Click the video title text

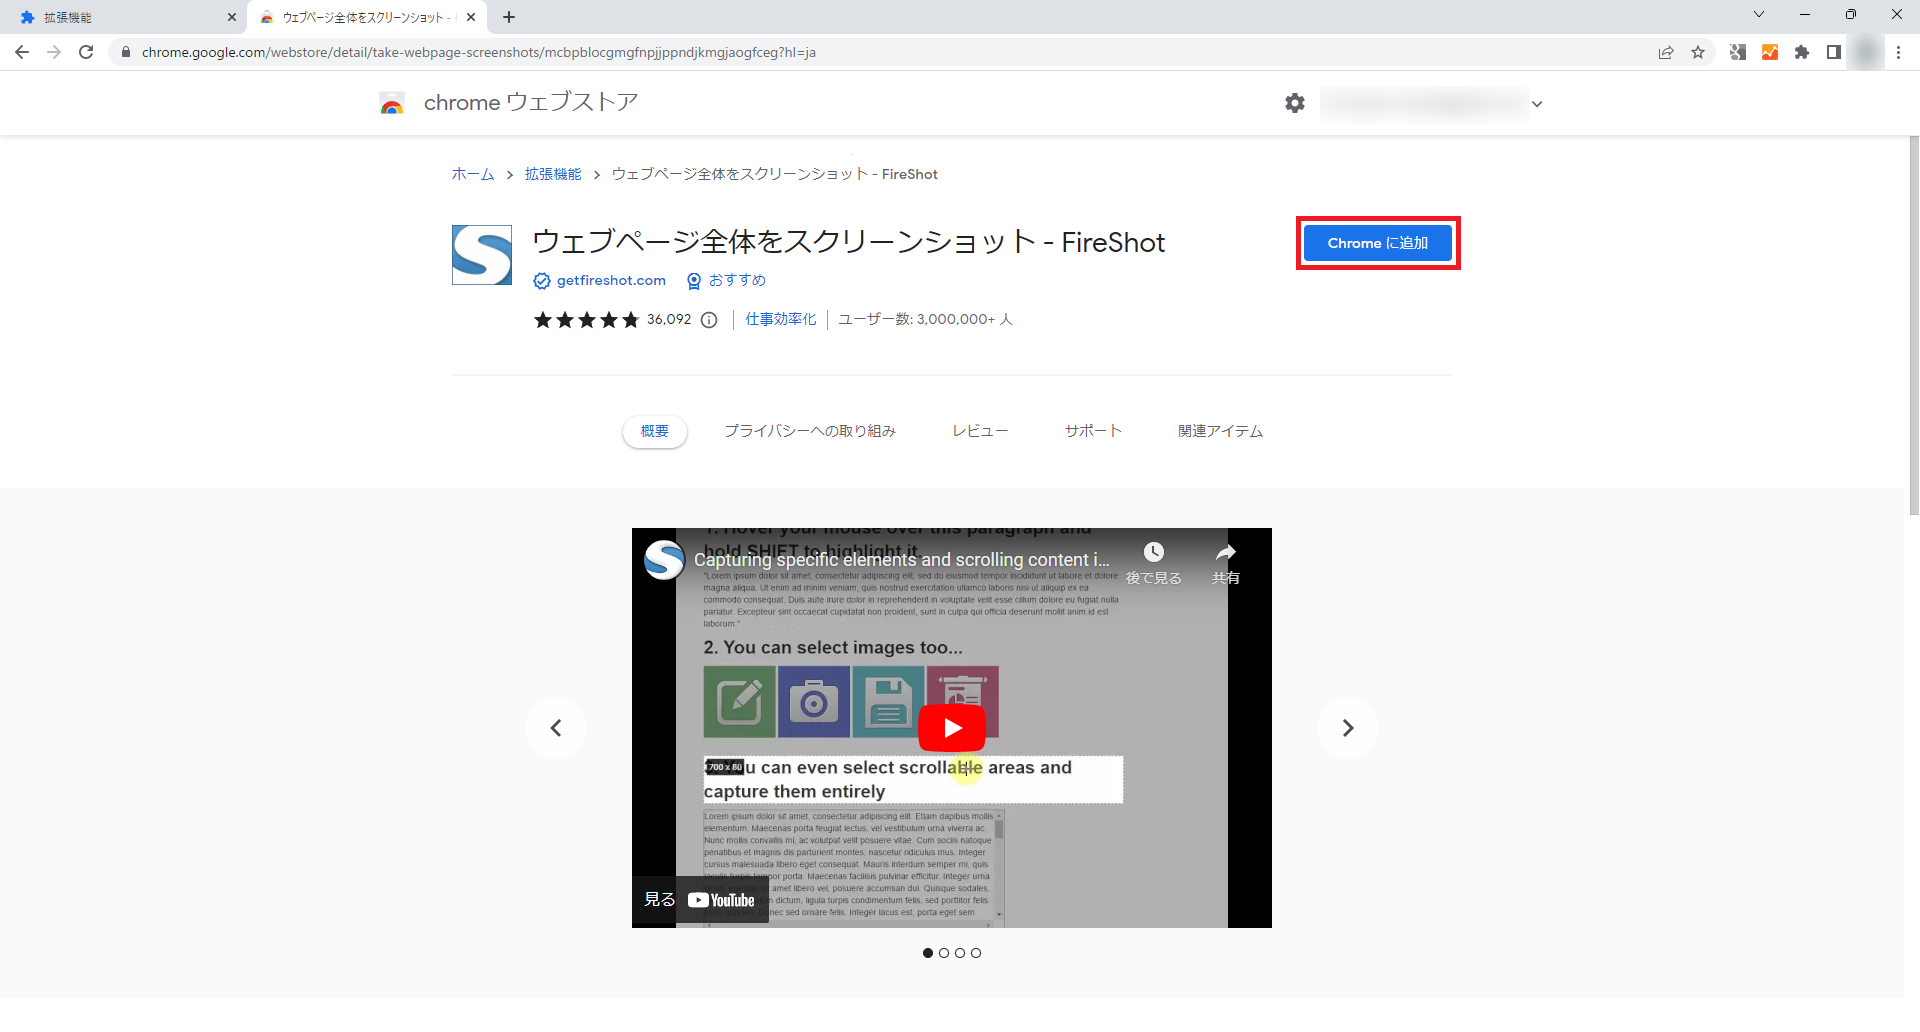pyautogui.click(x=902, y=560)
